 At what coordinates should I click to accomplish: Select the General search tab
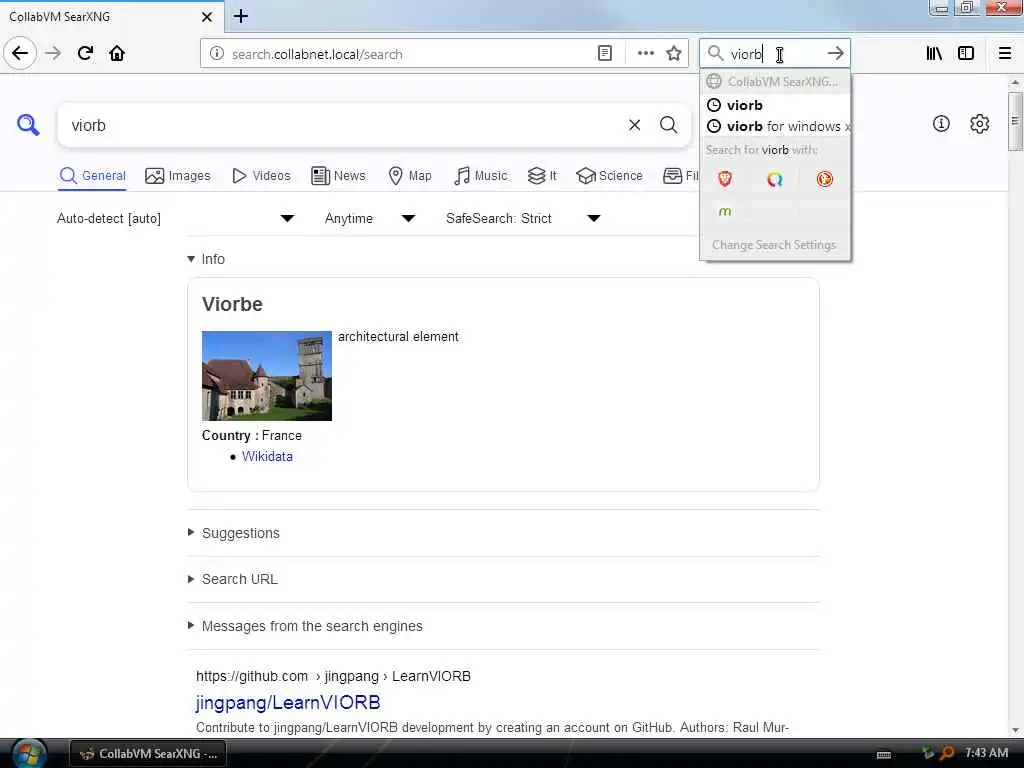92,176
